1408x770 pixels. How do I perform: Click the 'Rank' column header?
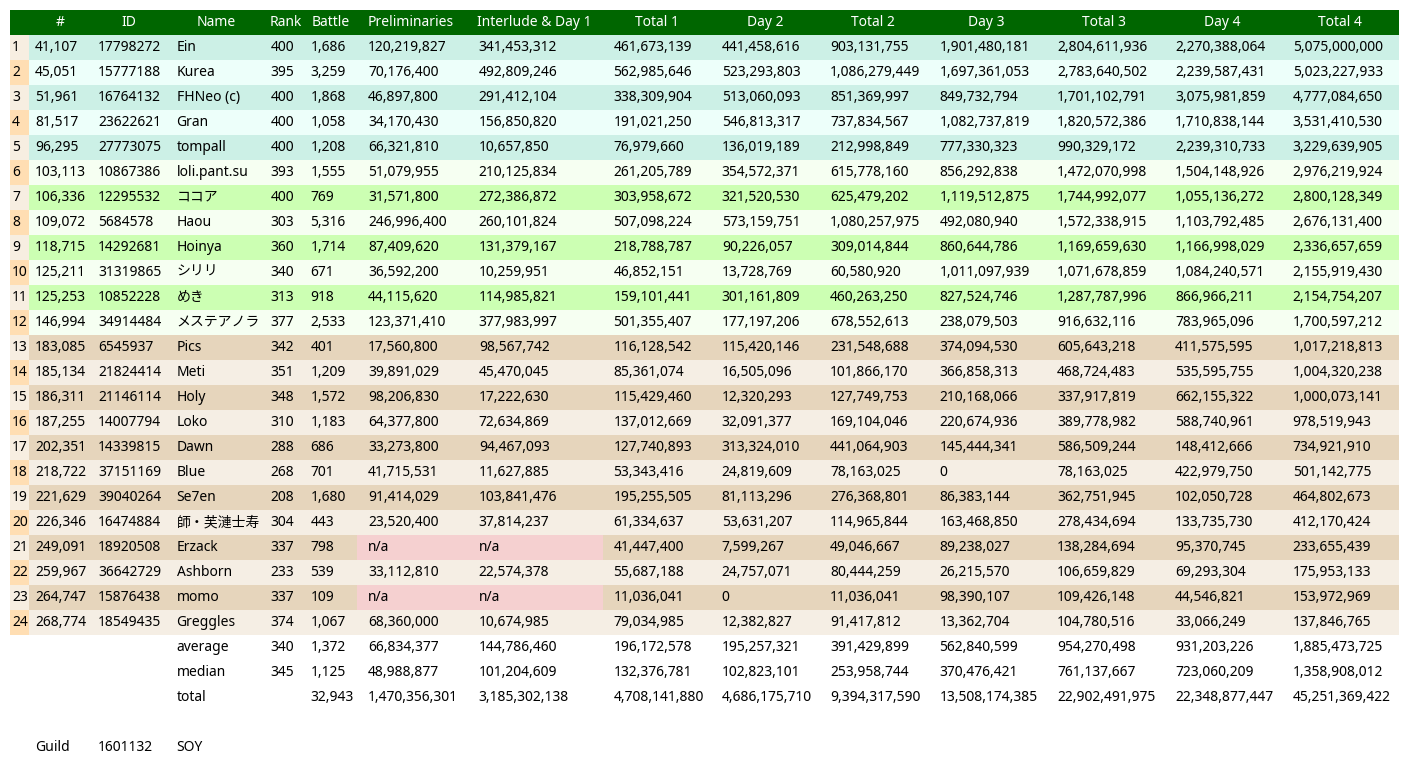285,21
